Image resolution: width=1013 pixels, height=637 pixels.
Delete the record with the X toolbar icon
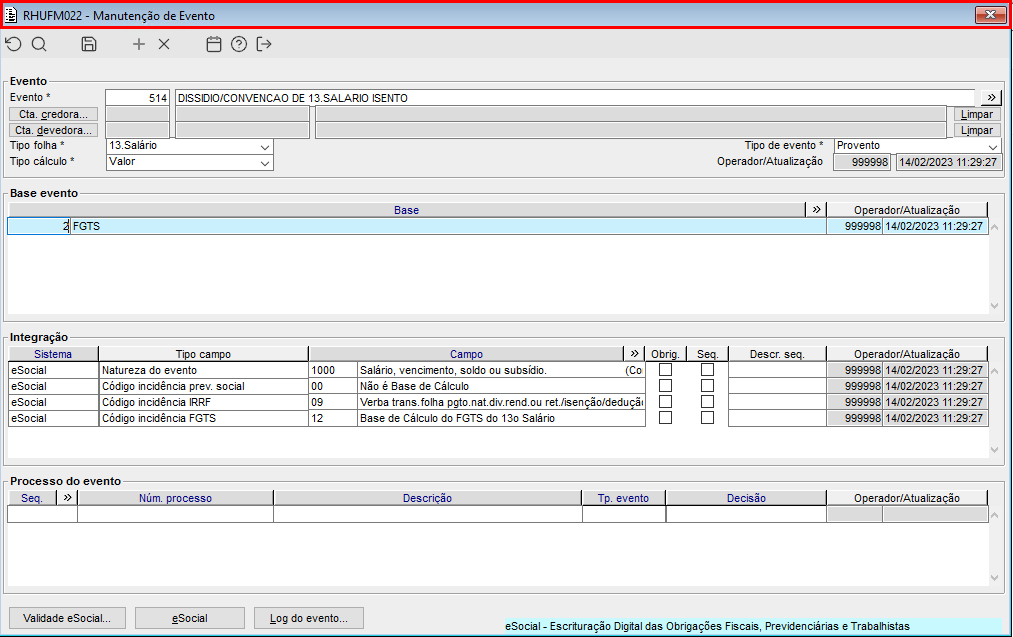coord(164,44)
